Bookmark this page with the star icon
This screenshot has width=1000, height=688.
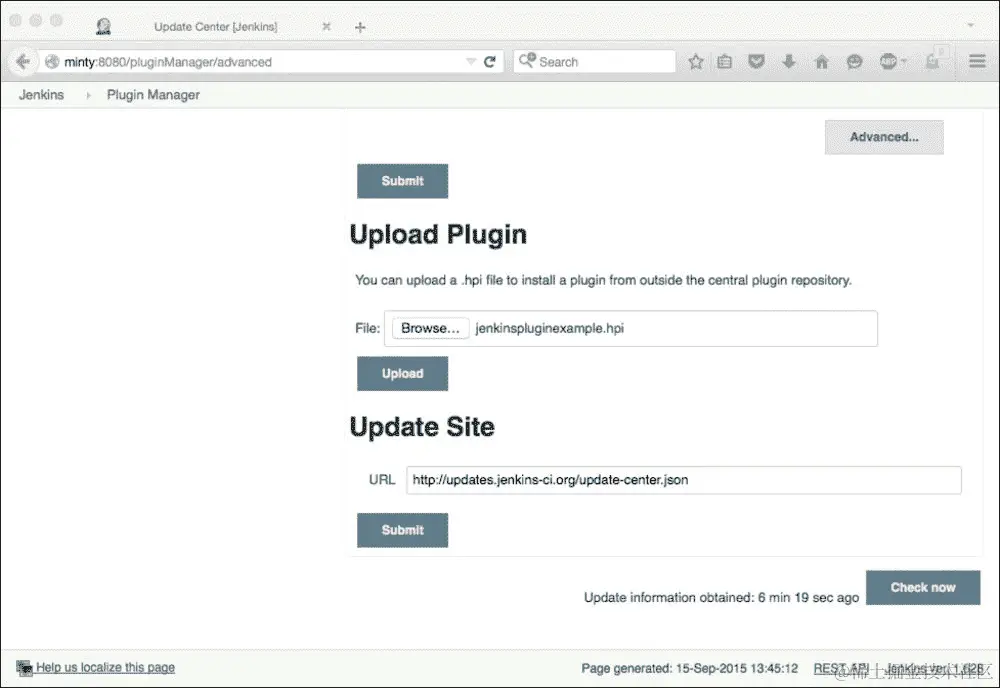click(696, 62)
